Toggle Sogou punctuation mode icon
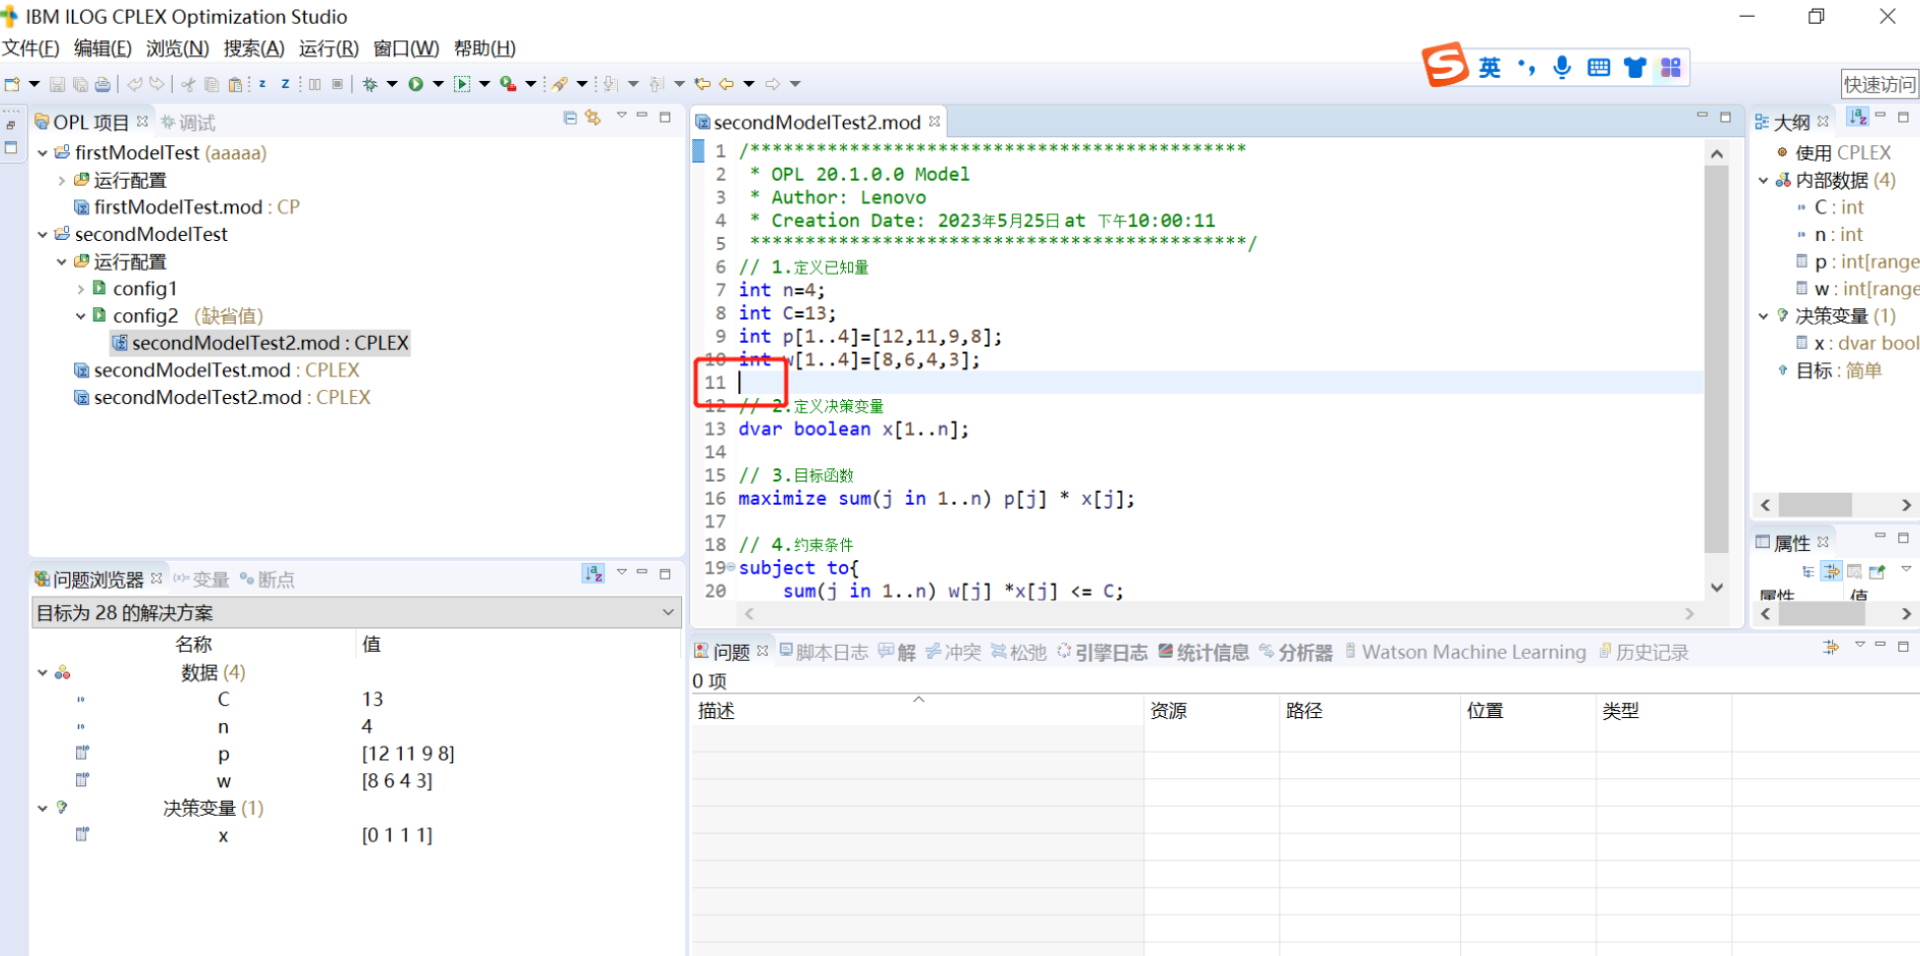 click(1526, 68)
